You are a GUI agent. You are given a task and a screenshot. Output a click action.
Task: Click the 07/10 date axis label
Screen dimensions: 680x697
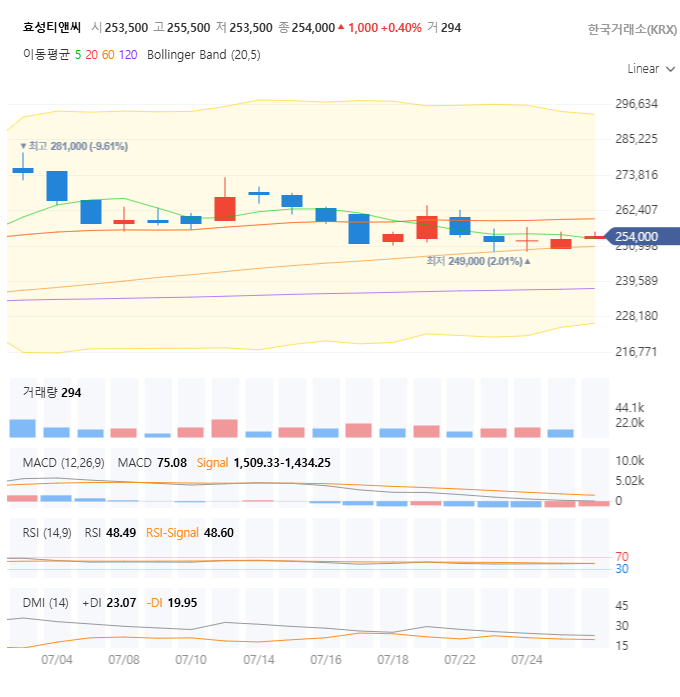(191, 660)
